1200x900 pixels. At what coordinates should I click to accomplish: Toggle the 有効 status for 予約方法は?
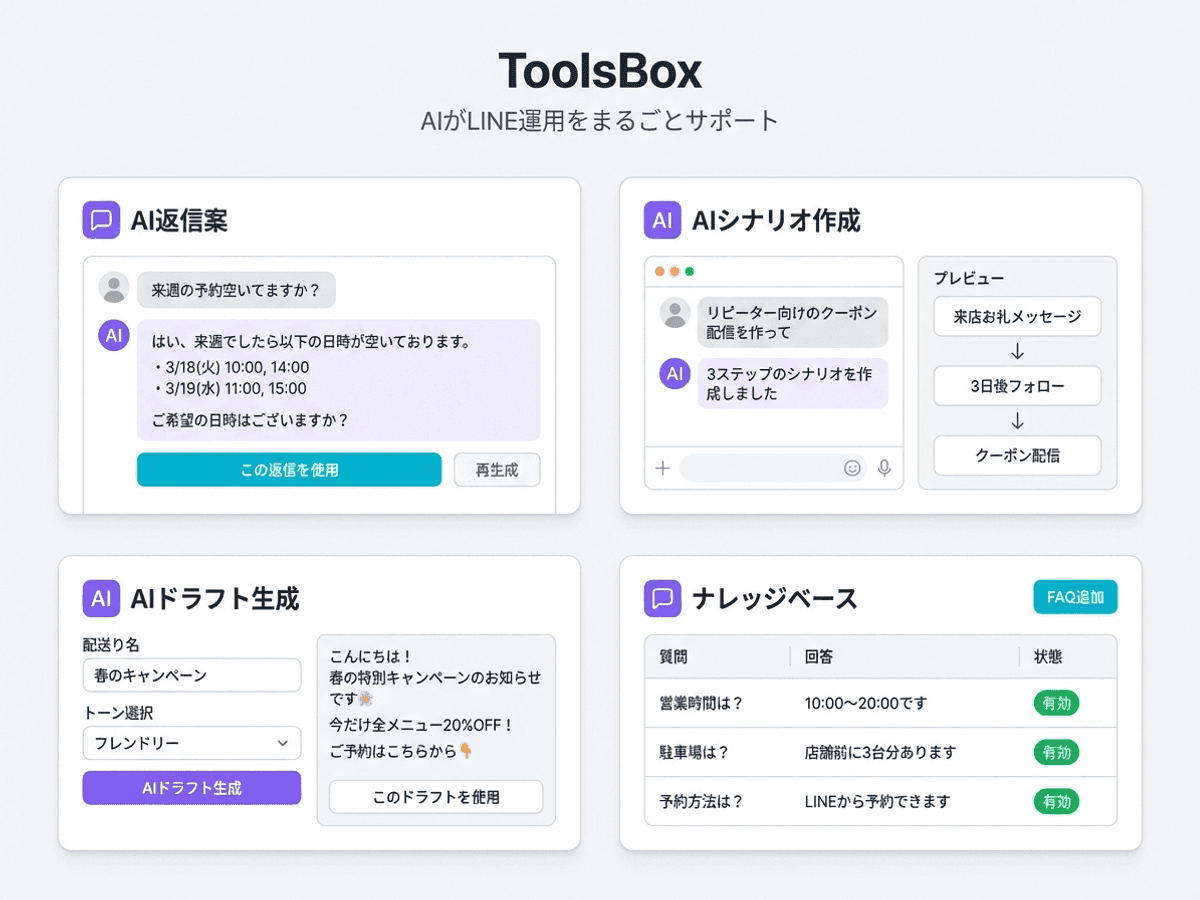click(1056, 801)
